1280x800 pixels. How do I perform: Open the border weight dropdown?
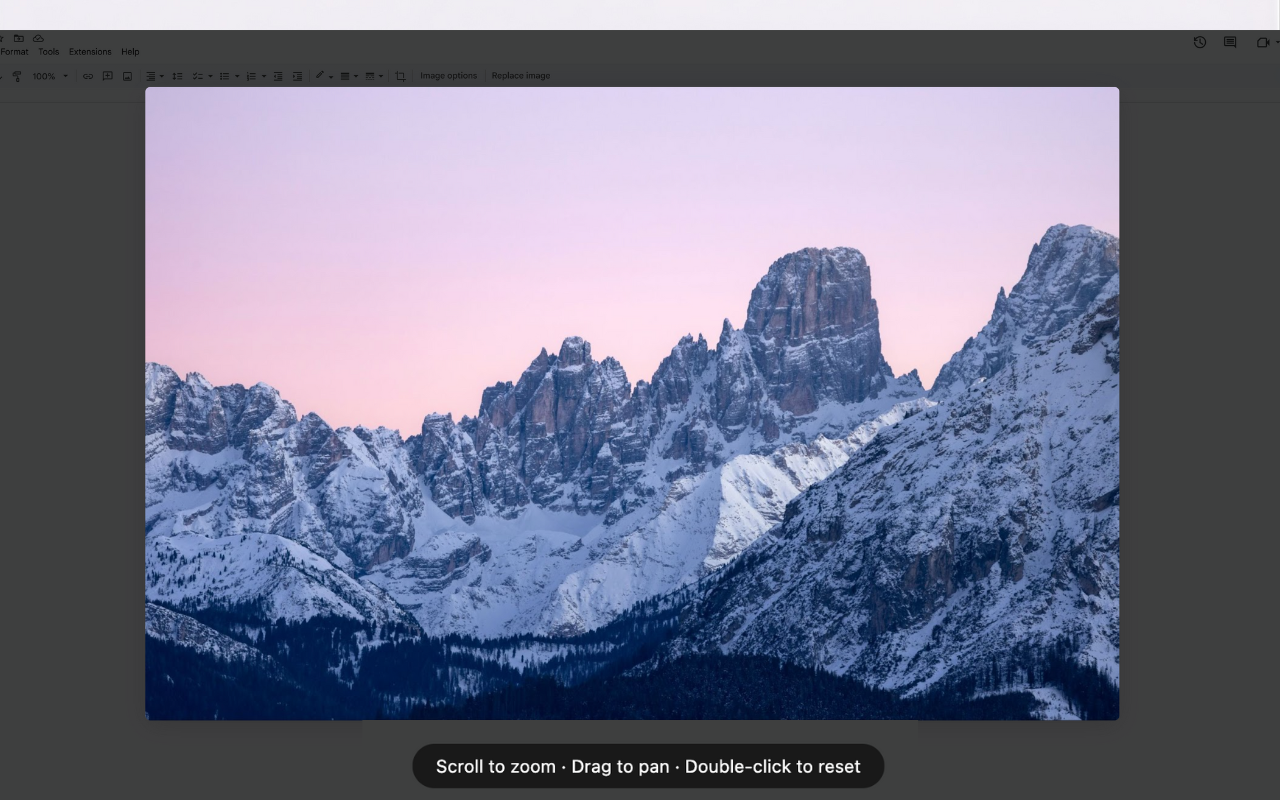(349, 76)
